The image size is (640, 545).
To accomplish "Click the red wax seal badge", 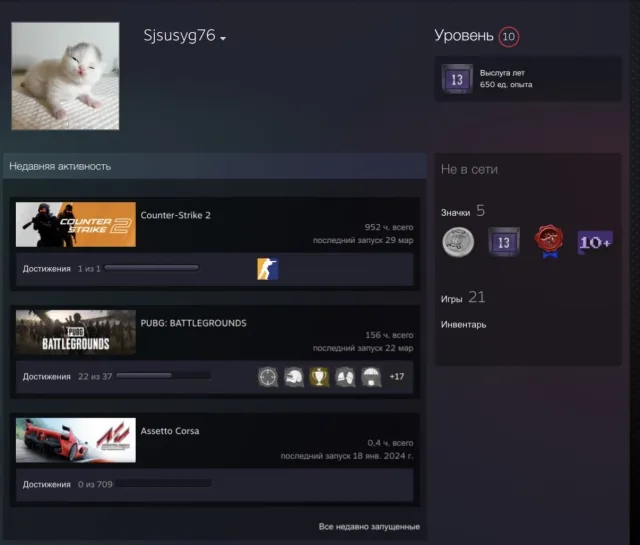I will click(x=549, y=241).
